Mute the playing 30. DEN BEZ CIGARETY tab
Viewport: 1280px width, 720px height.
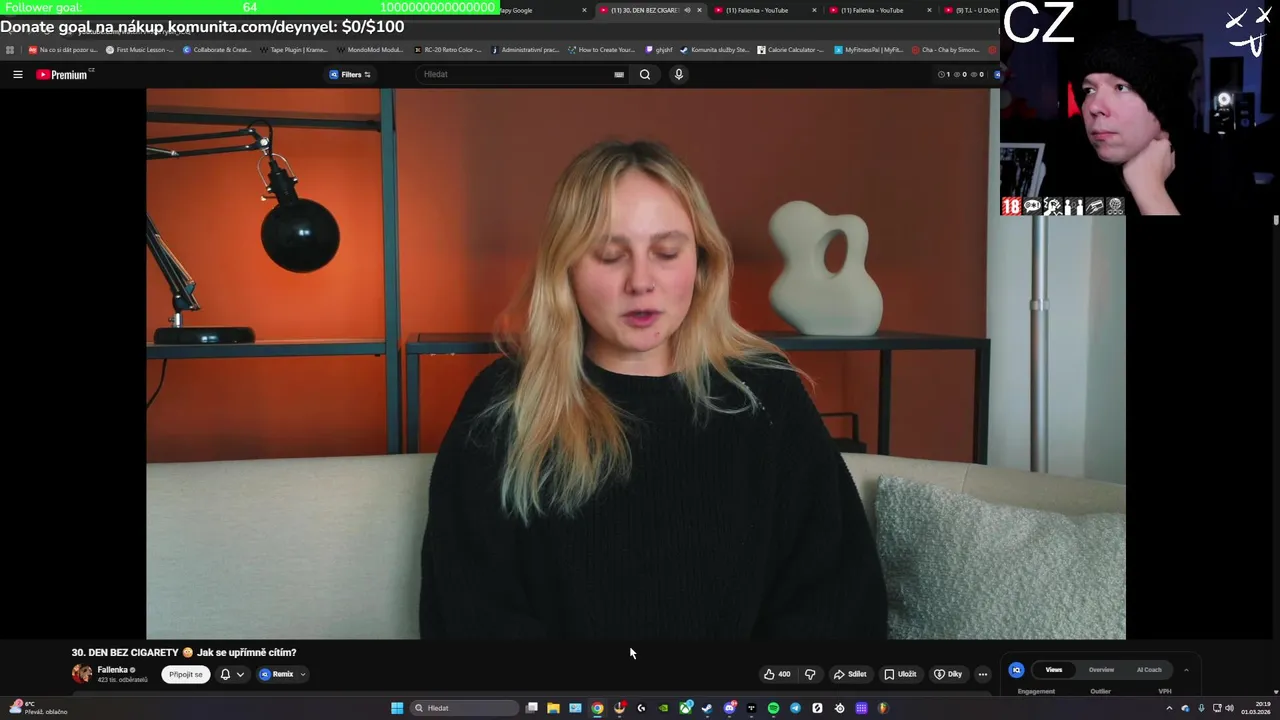687,10
